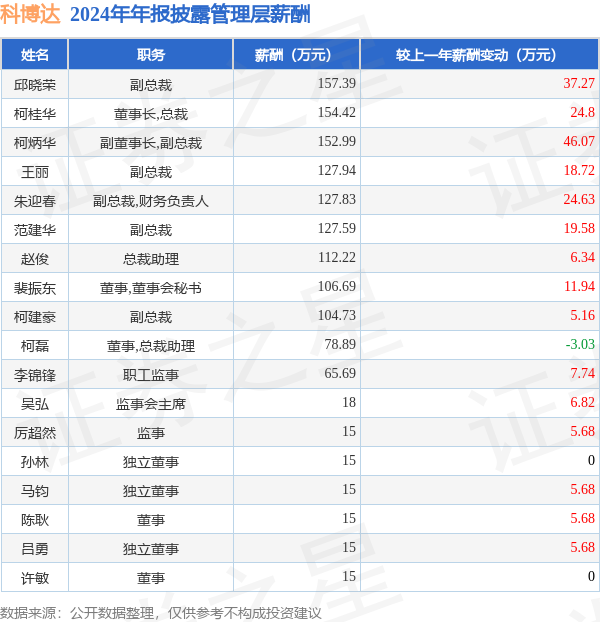
Task: Click the change value 6.82
Action: coord(583,402)
